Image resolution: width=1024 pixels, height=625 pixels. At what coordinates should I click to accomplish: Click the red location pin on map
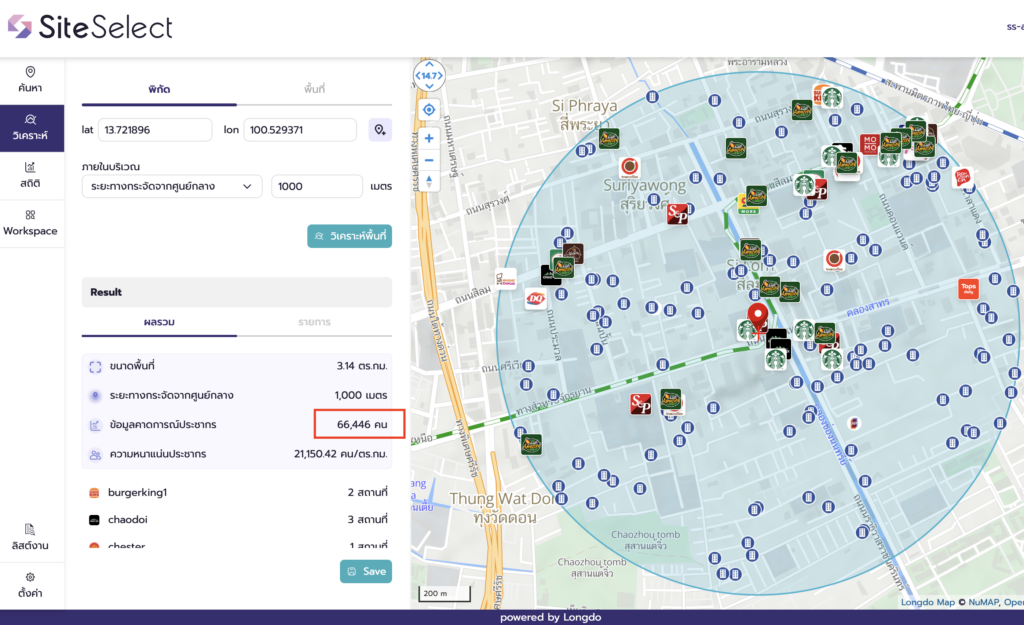pos(758,317)
